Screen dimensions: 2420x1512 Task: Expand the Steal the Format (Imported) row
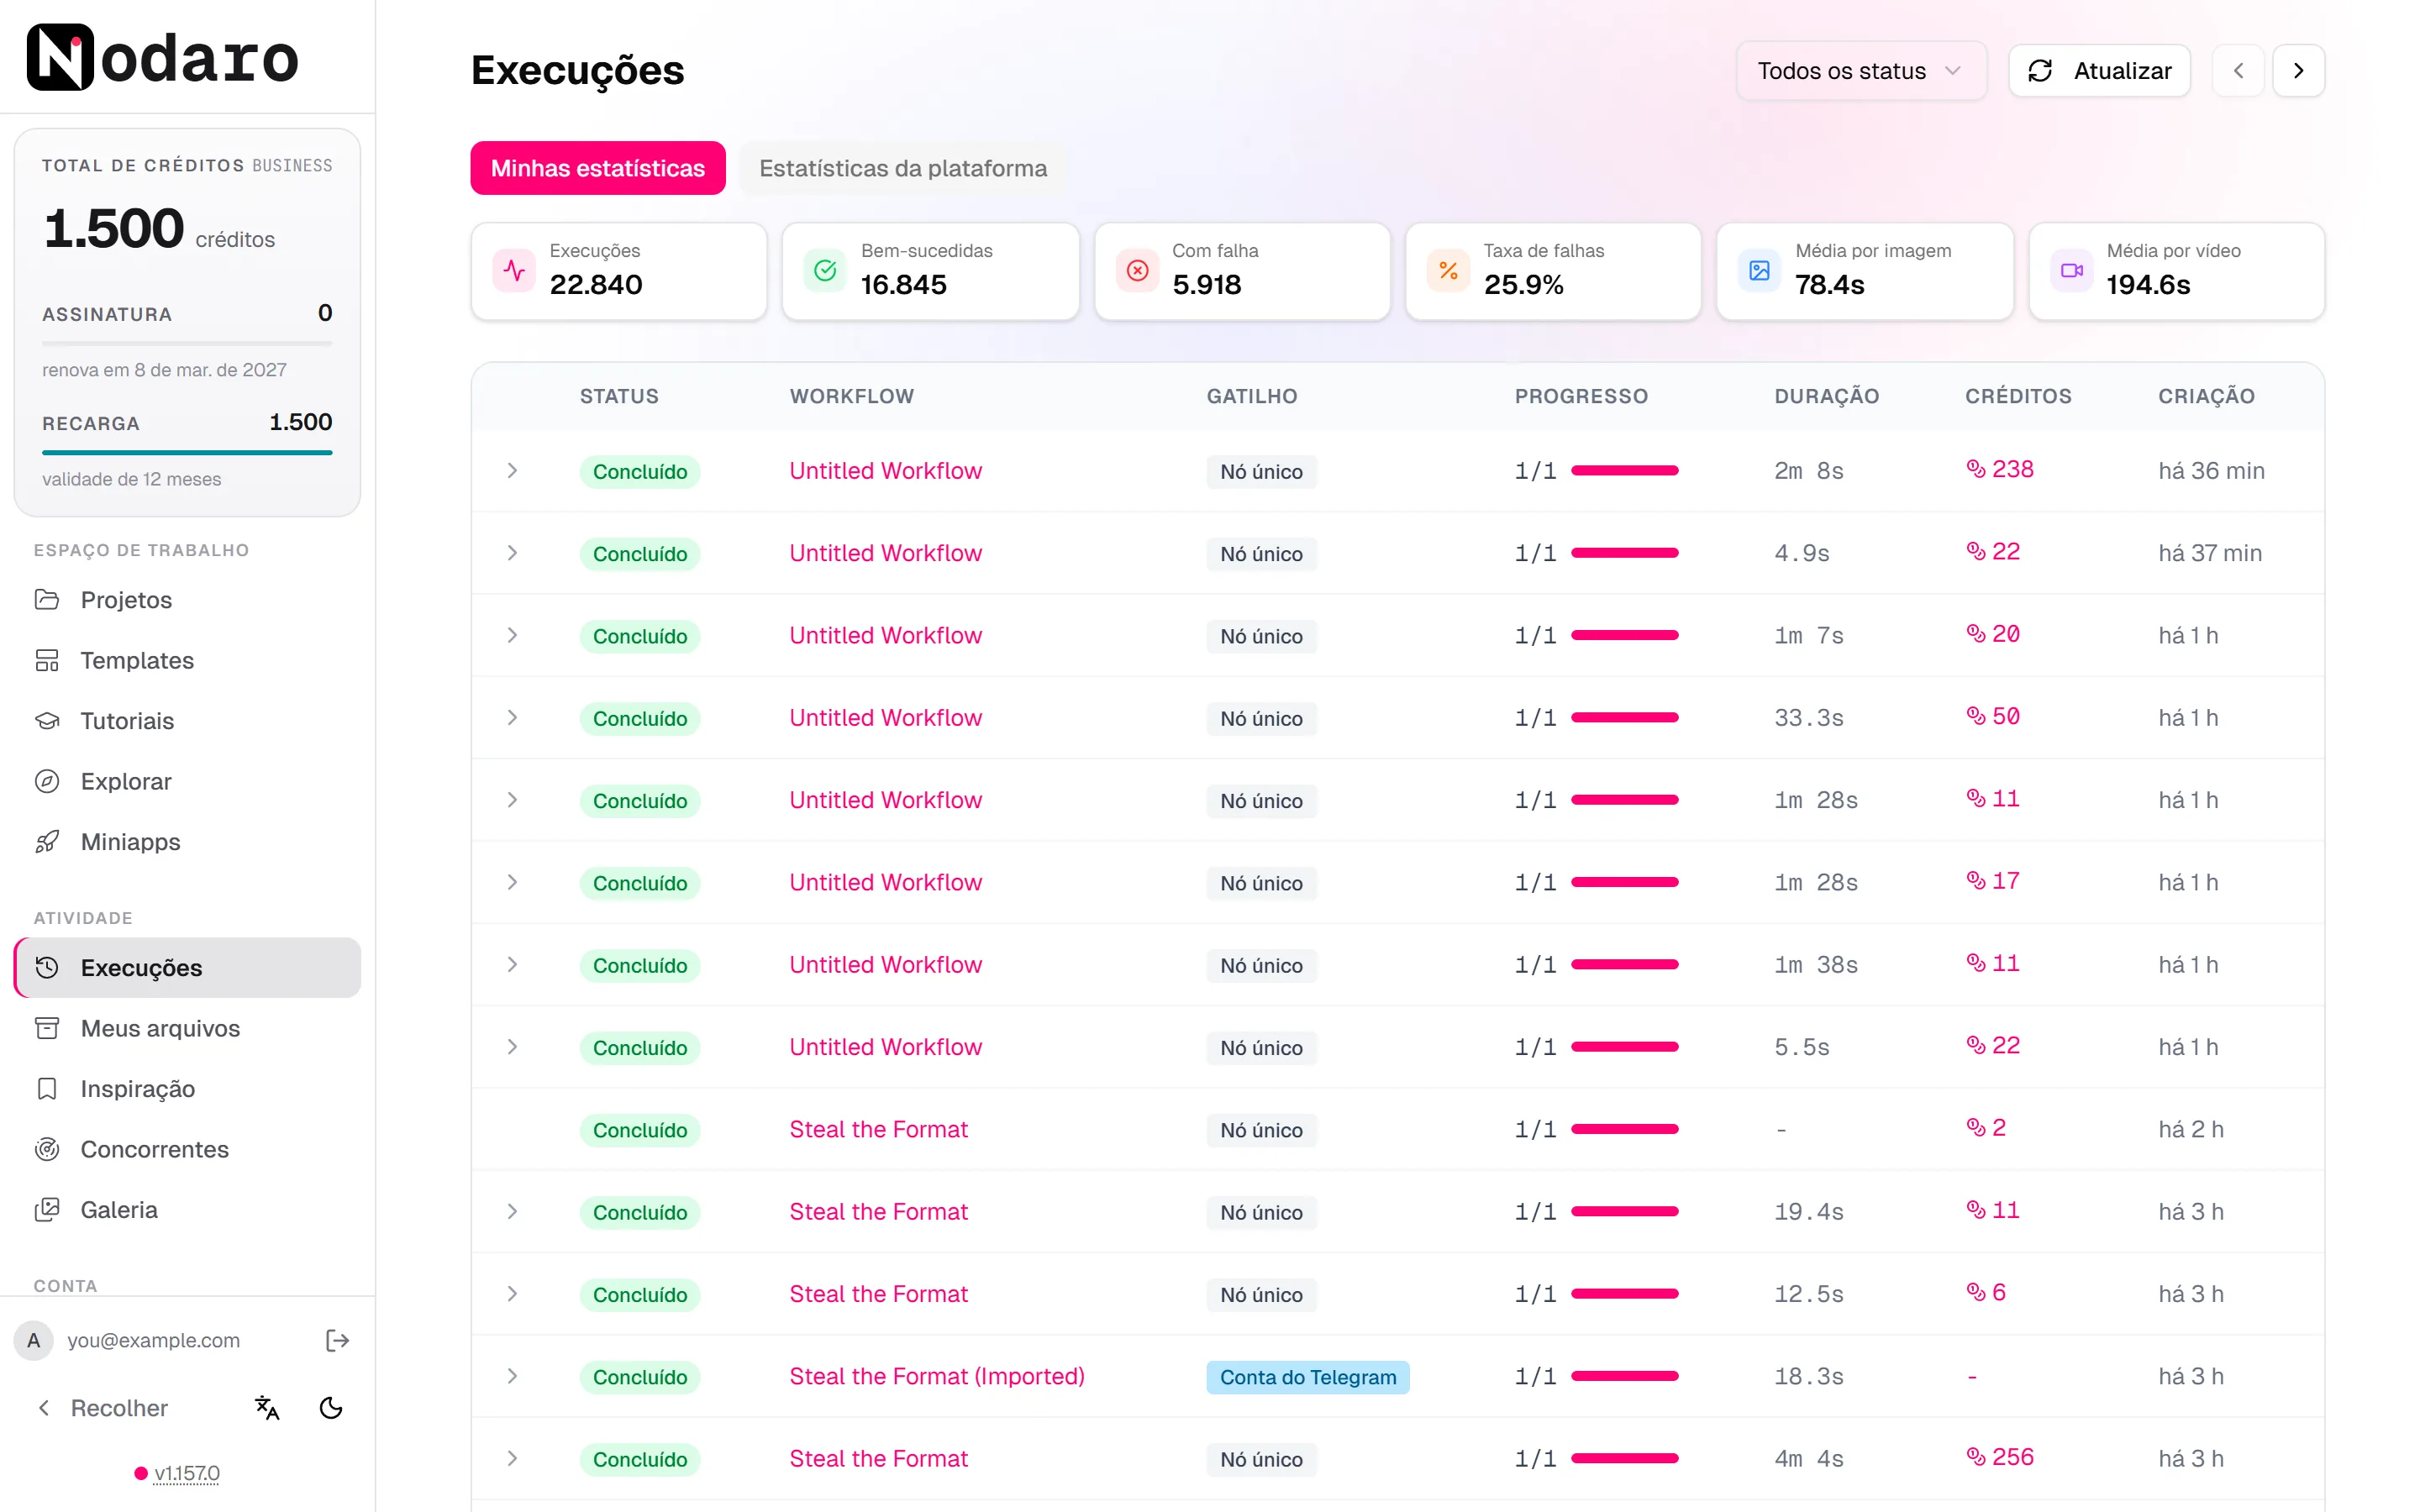tap(512, 1376)
